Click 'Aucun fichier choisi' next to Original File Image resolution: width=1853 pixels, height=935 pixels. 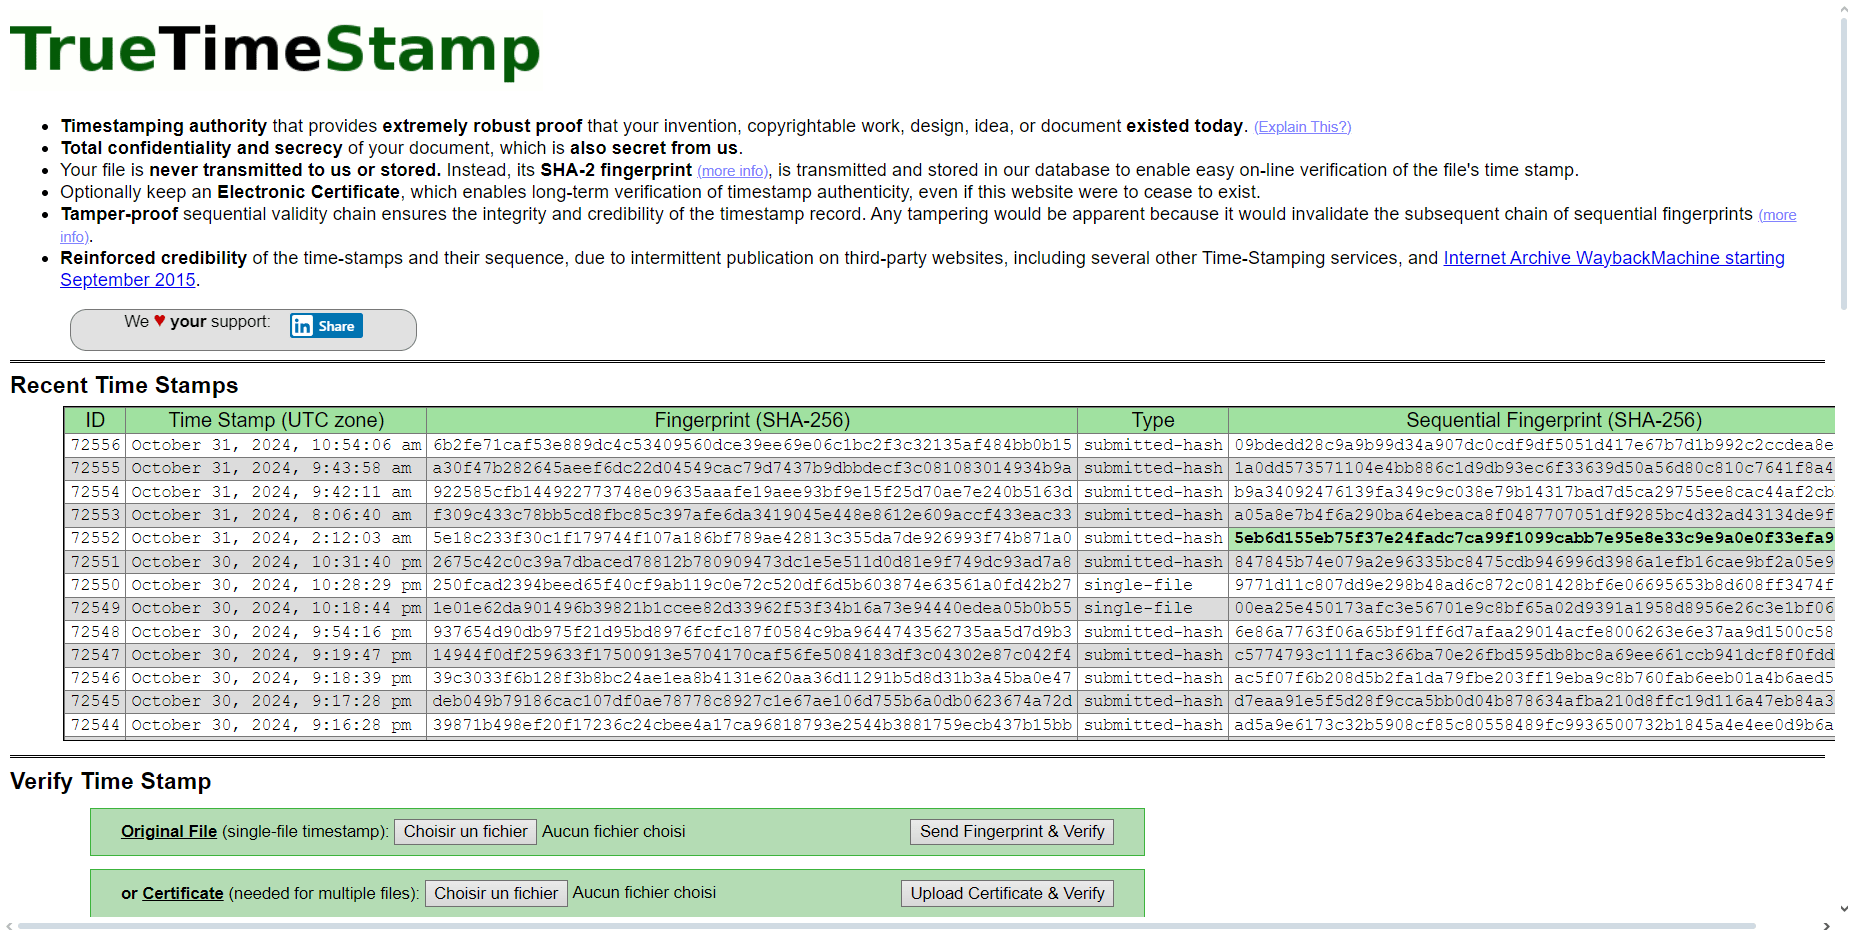(613, 831)
